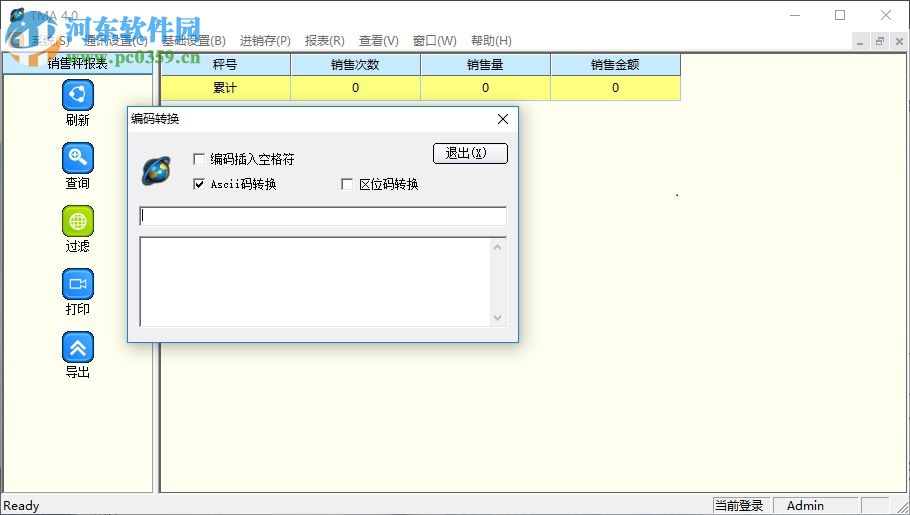Minimize the TMA 4.0 main window
Viewport: 910px width, 515px height.
795,15
